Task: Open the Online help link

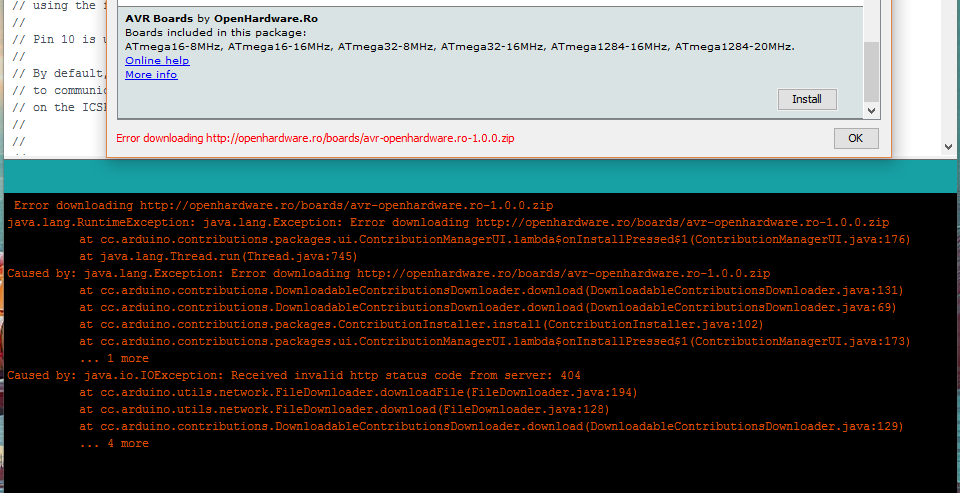Action: pos(157,61)
